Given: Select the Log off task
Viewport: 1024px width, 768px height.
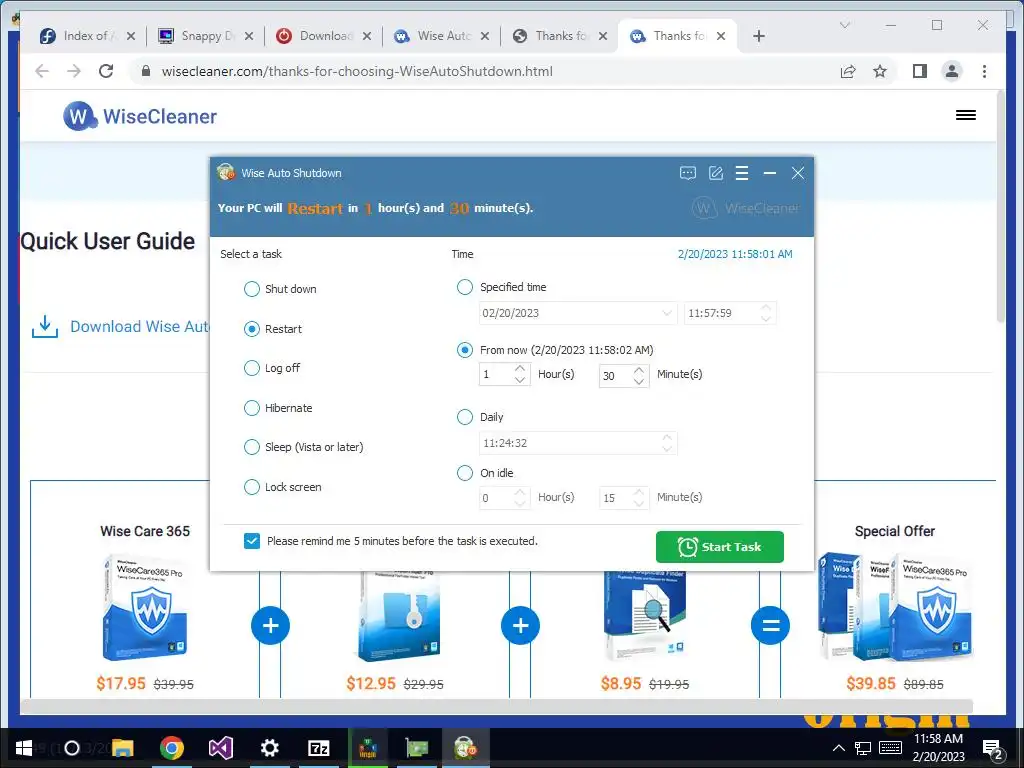Looking at the screenshot, I should coord(251,368).
